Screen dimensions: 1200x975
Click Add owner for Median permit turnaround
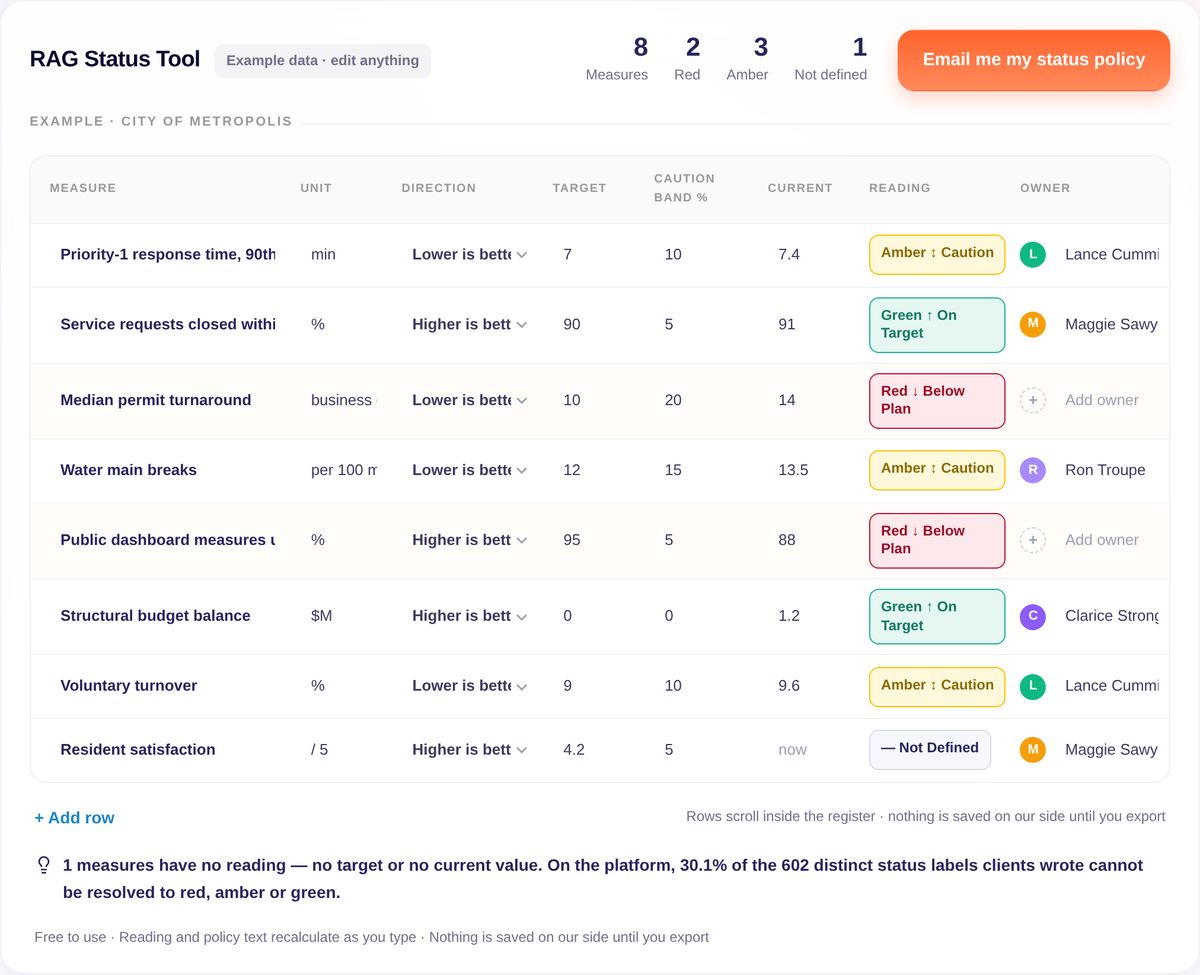1102,400
